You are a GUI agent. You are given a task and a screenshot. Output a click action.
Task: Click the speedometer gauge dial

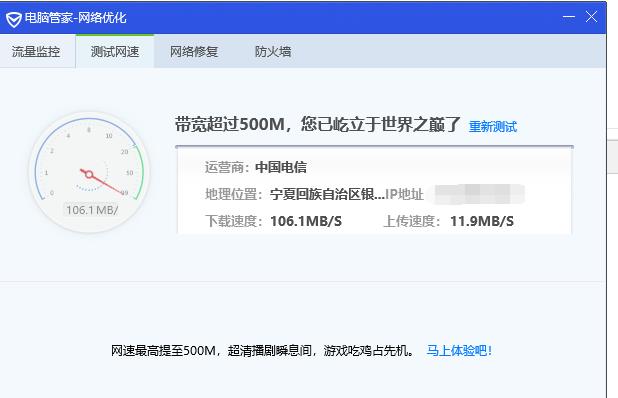(89, 172)
